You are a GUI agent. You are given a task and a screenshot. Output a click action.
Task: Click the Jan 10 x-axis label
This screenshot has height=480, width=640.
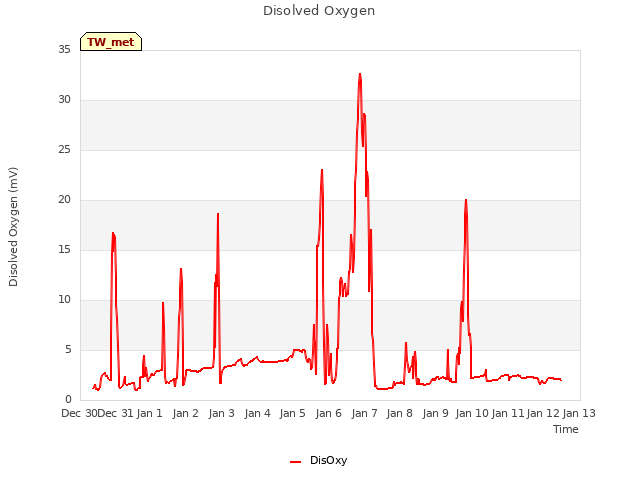(472, 413)
